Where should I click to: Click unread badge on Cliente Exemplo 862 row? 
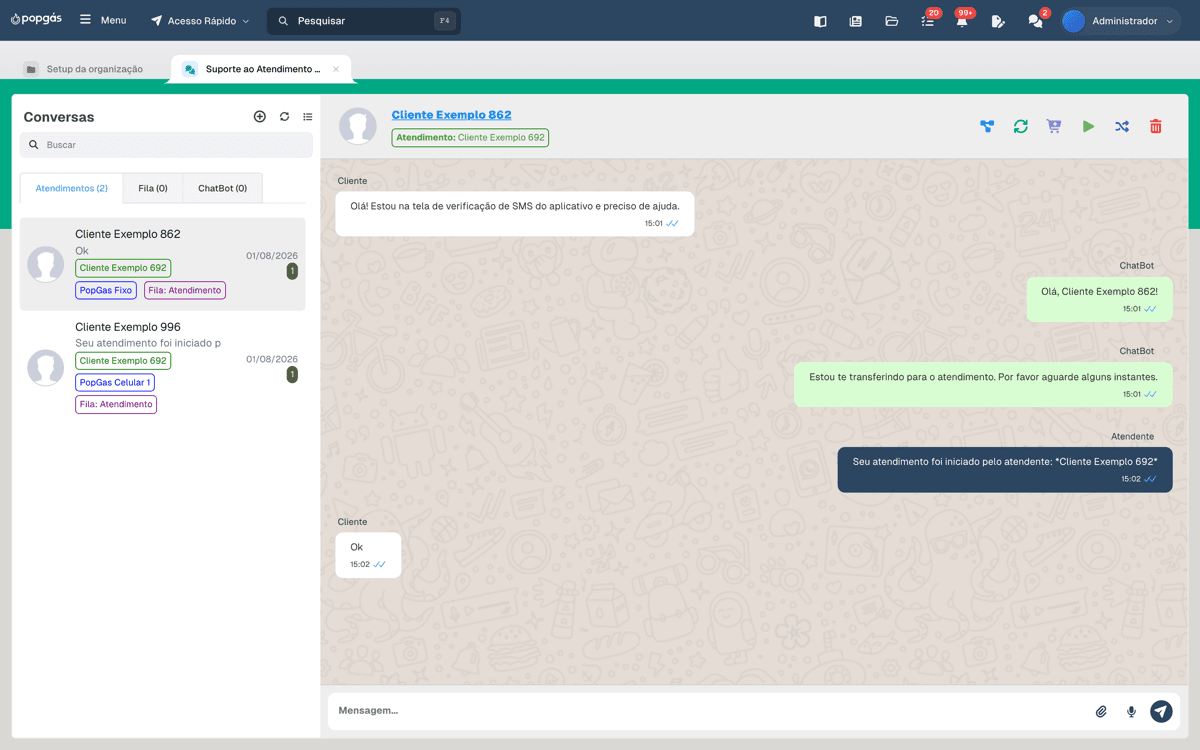coord(292,271)
